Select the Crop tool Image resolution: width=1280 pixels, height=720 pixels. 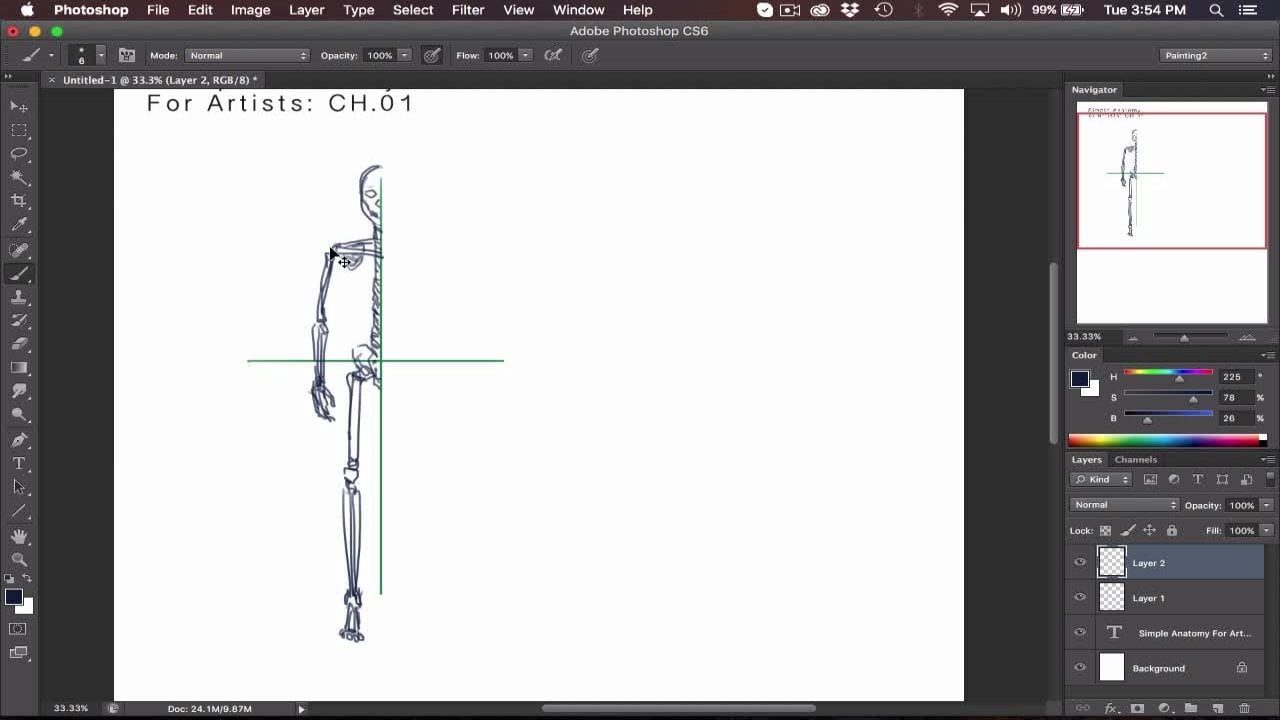(19, 201)
